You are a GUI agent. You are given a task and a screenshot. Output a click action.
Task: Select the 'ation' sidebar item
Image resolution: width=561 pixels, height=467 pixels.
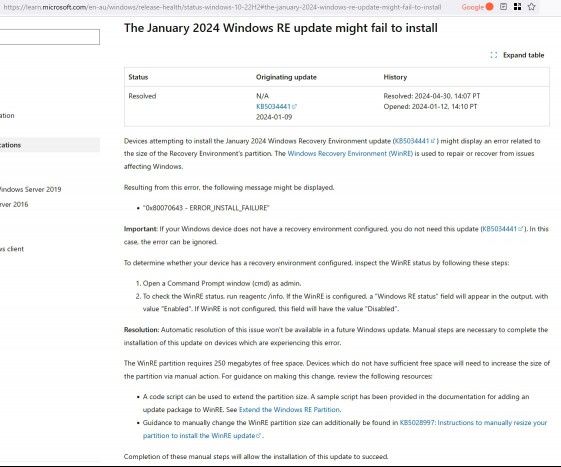[x=7, y=116]
